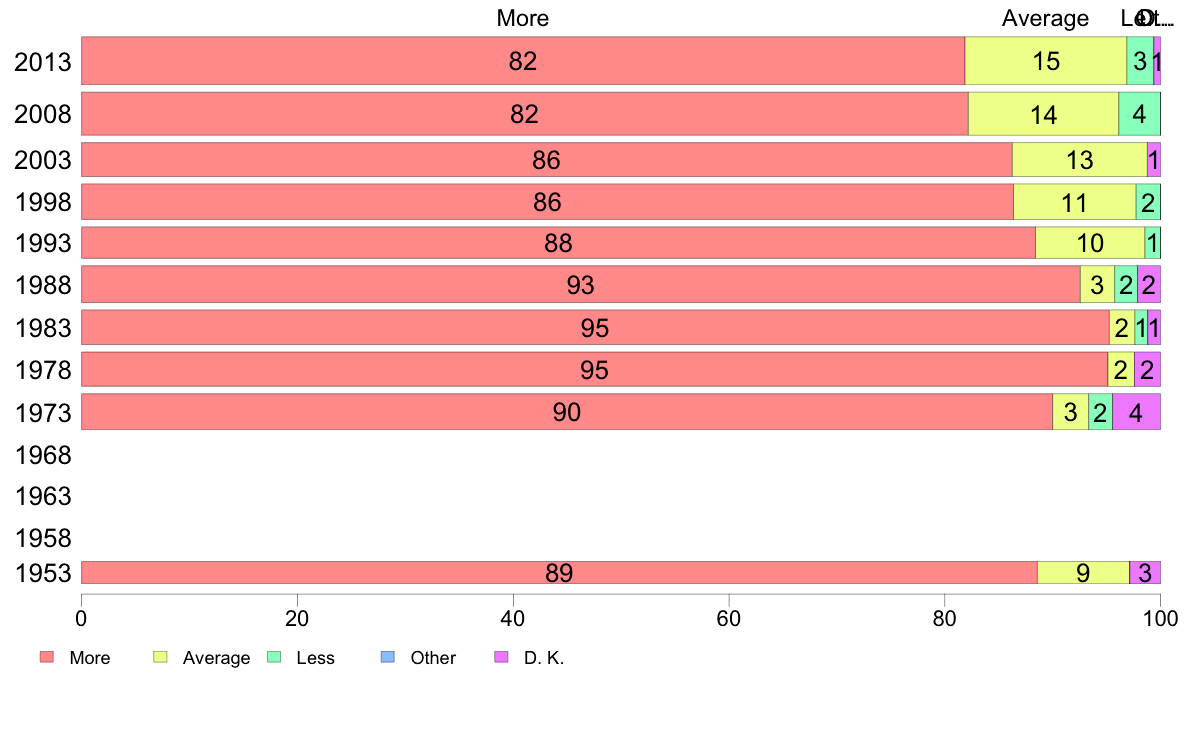Click the 1973 purple segment showing 4

point(1136,412)
